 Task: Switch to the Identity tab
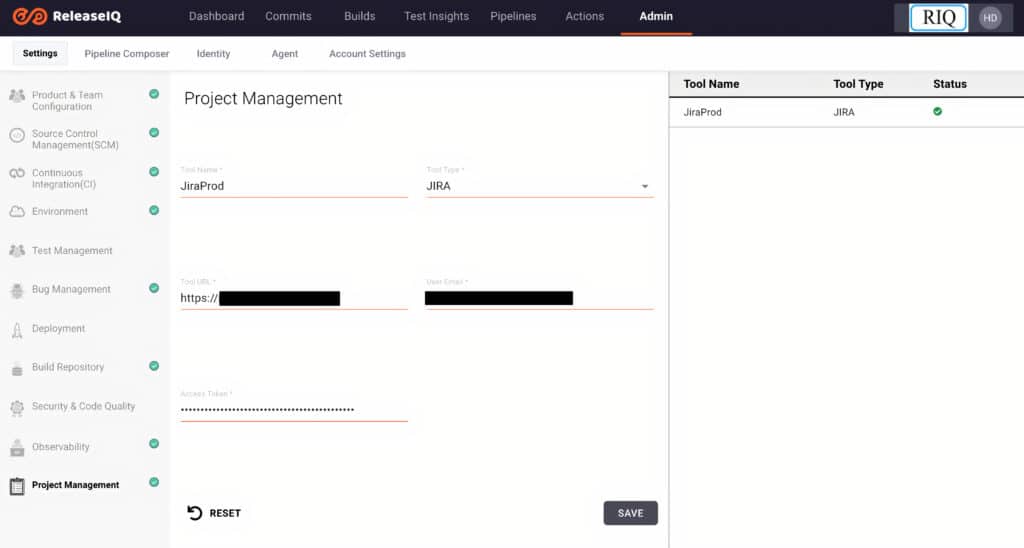click(214, 54)
